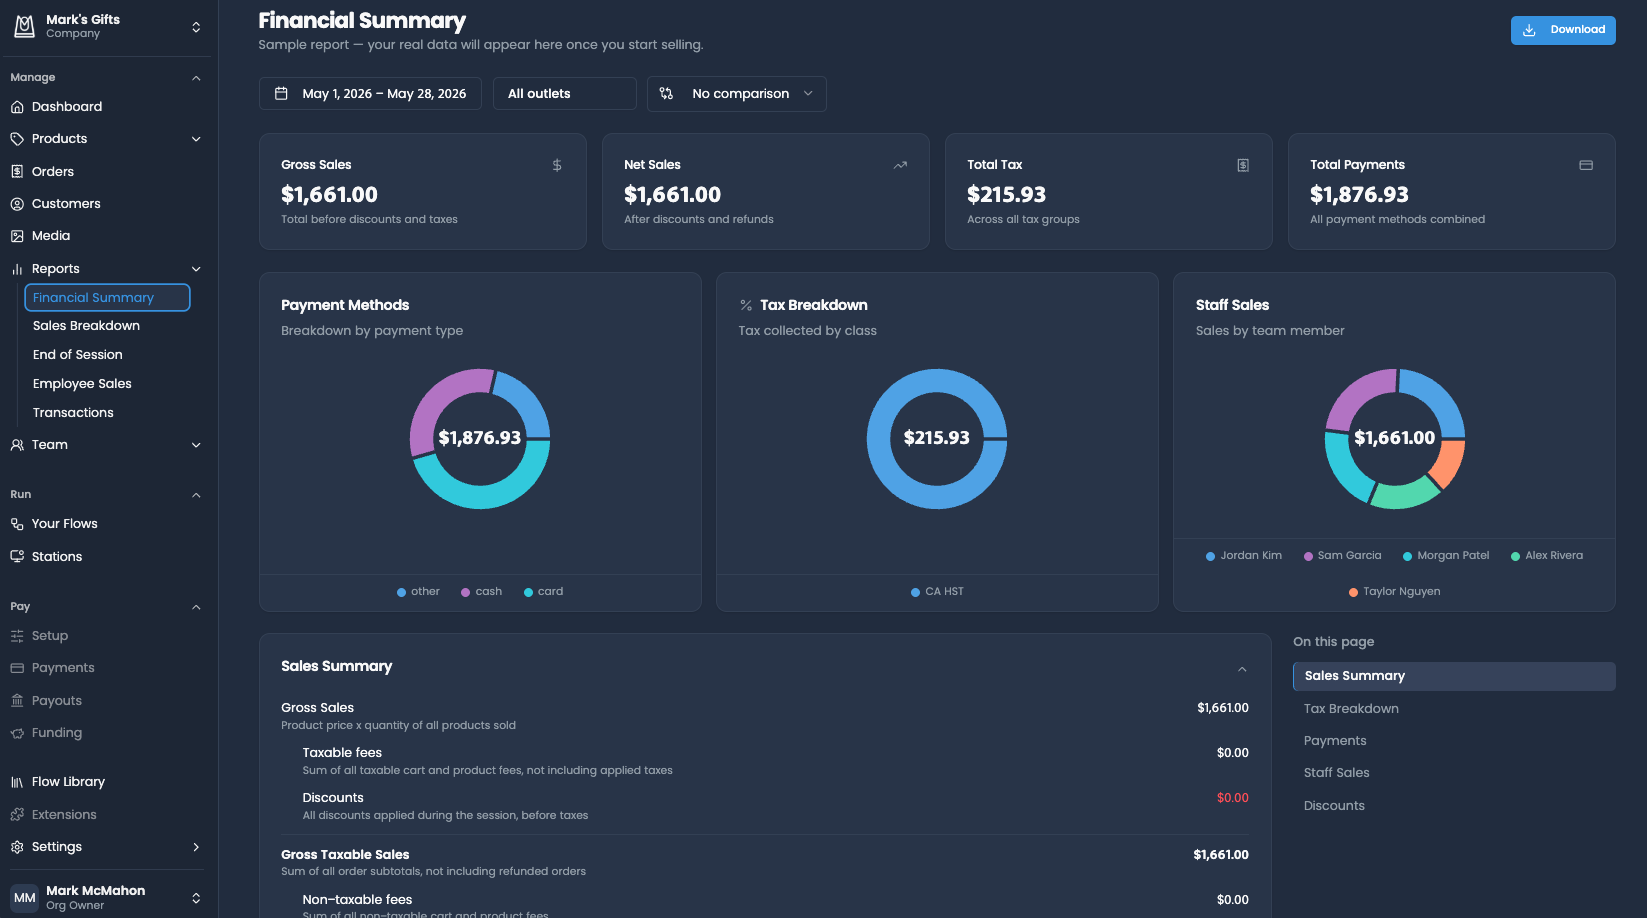Click the Orders receipt icon
The image size is (1647, 918).
pyautogui.click(x=17, y=172)
